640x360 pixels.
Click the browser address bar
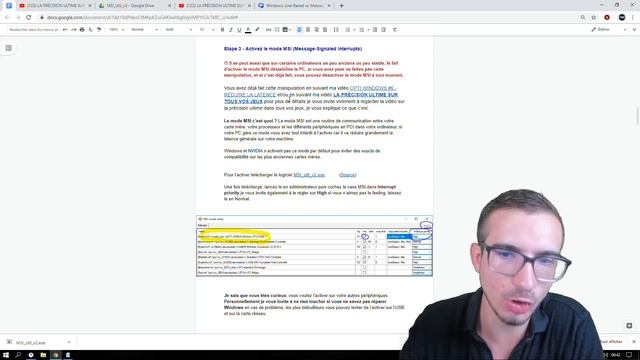(x=306, y=18)
